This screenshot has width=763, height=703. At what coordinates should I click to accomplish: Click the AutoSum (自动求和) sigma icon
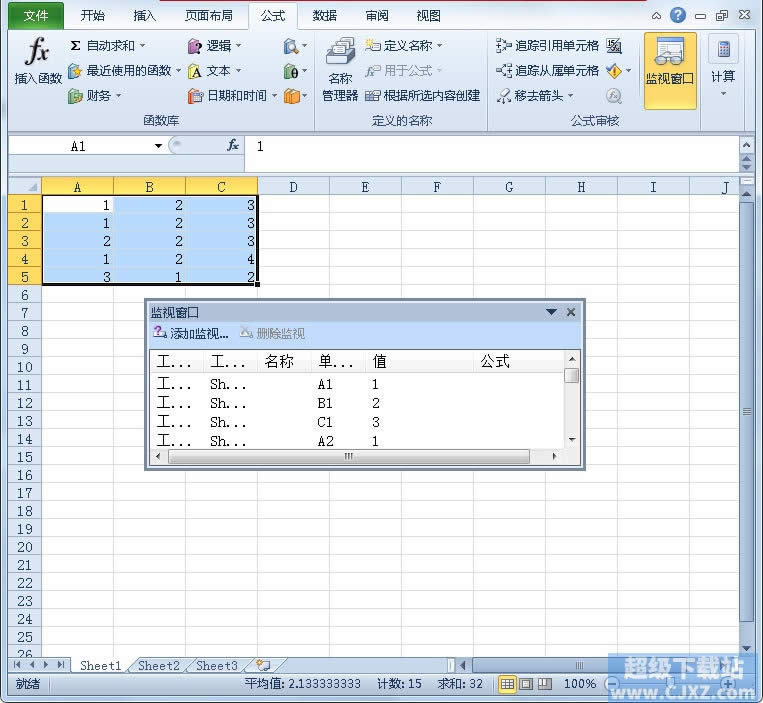(x=75, y=45)
